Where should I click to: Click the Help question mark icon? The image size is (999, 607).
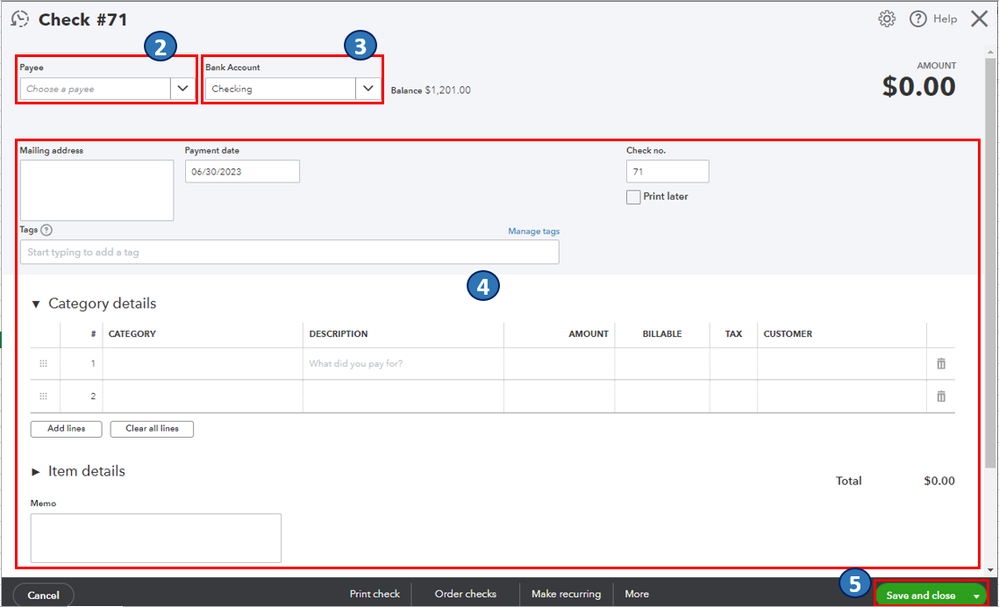[x=917, y=19]
